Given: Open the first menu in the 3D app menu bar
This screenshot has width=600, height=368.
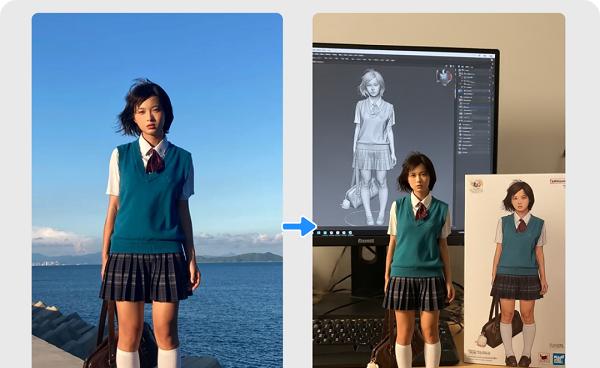Looking at the screenshot, I should (x=316, y=55).
